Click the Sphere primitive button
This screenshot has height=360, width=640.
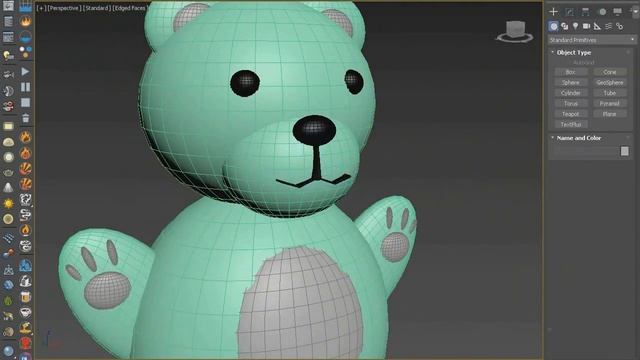(x=571, y=82)
